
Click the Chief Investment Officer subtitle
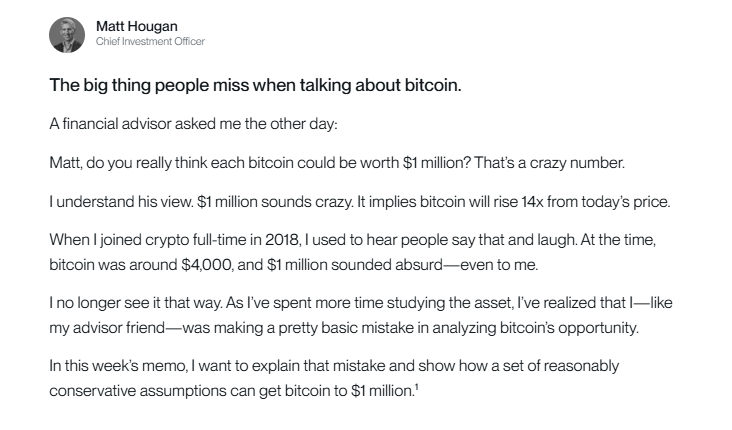(150, 42)
